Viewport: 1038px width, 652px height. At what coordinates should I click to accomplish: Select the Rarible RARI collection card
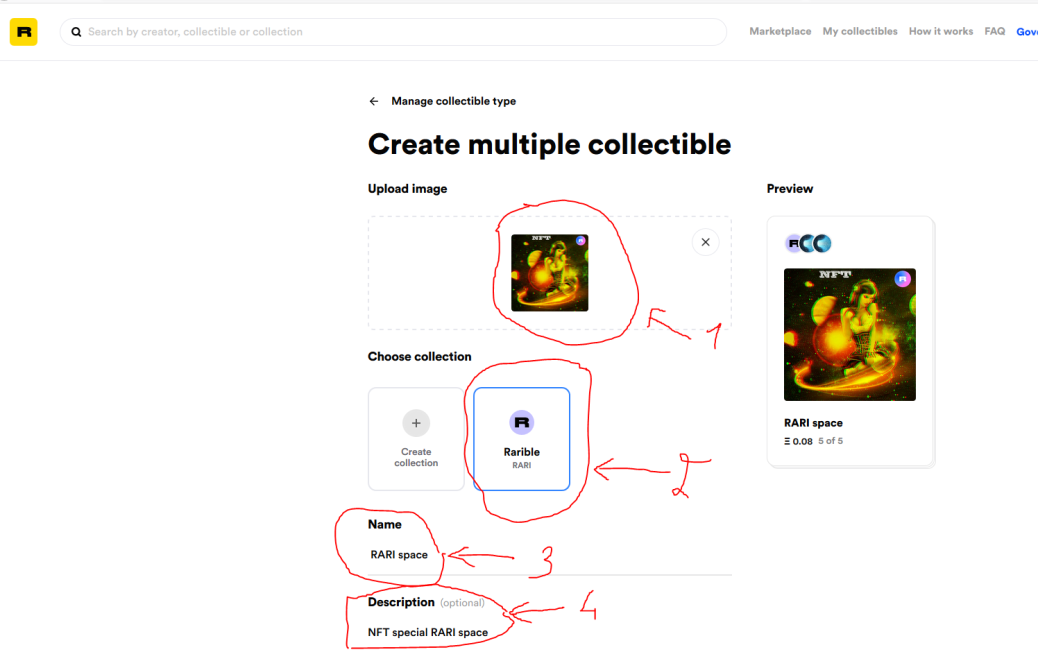(x=522, y=439)
